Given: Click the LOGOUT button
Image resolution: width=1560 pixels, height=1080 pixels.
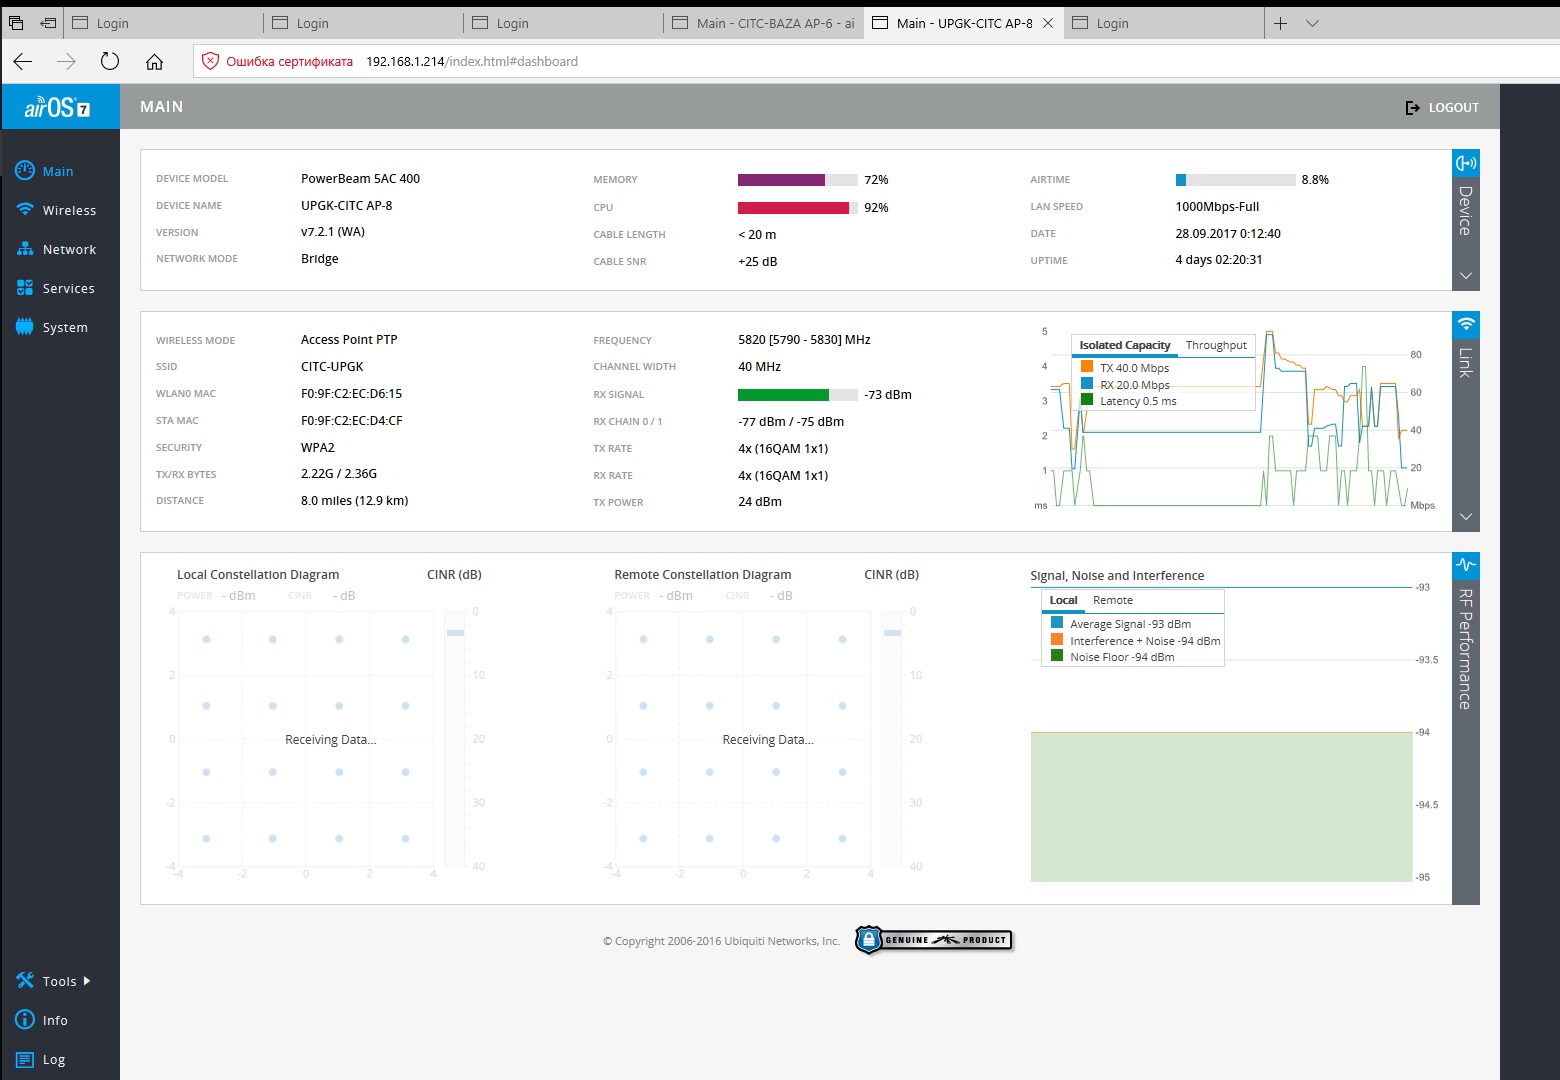Looking at the screenshot, I should [1442, 107].
